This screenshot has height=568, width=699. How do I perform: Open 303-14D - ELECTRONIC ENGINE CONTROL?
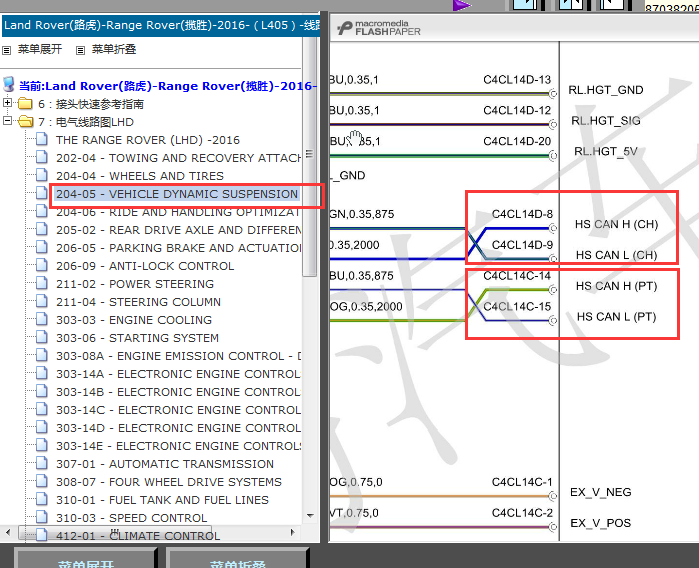(178, 428)
